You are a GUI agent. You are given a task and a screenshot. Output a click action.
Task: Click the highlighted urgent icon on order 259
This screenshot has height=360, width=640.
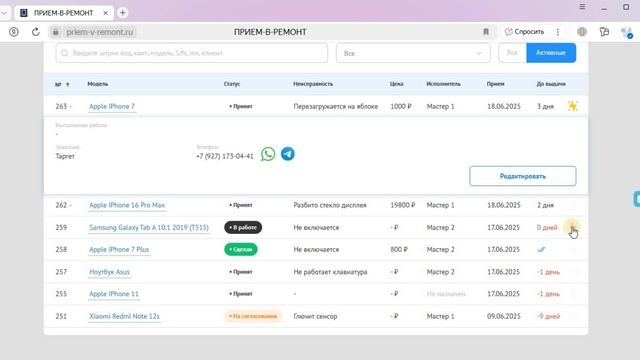click(x=571, y=227)
